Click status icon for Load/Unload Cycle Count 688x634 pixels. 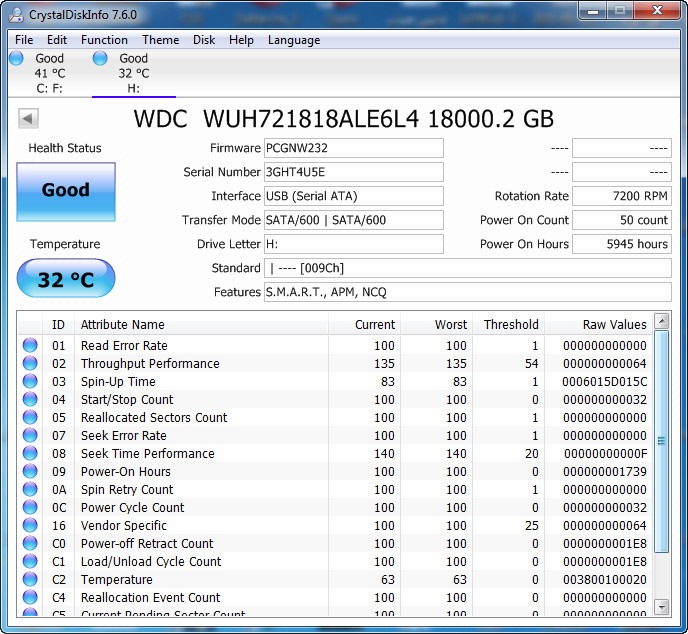pyautogui.click(x=30, y=561)
